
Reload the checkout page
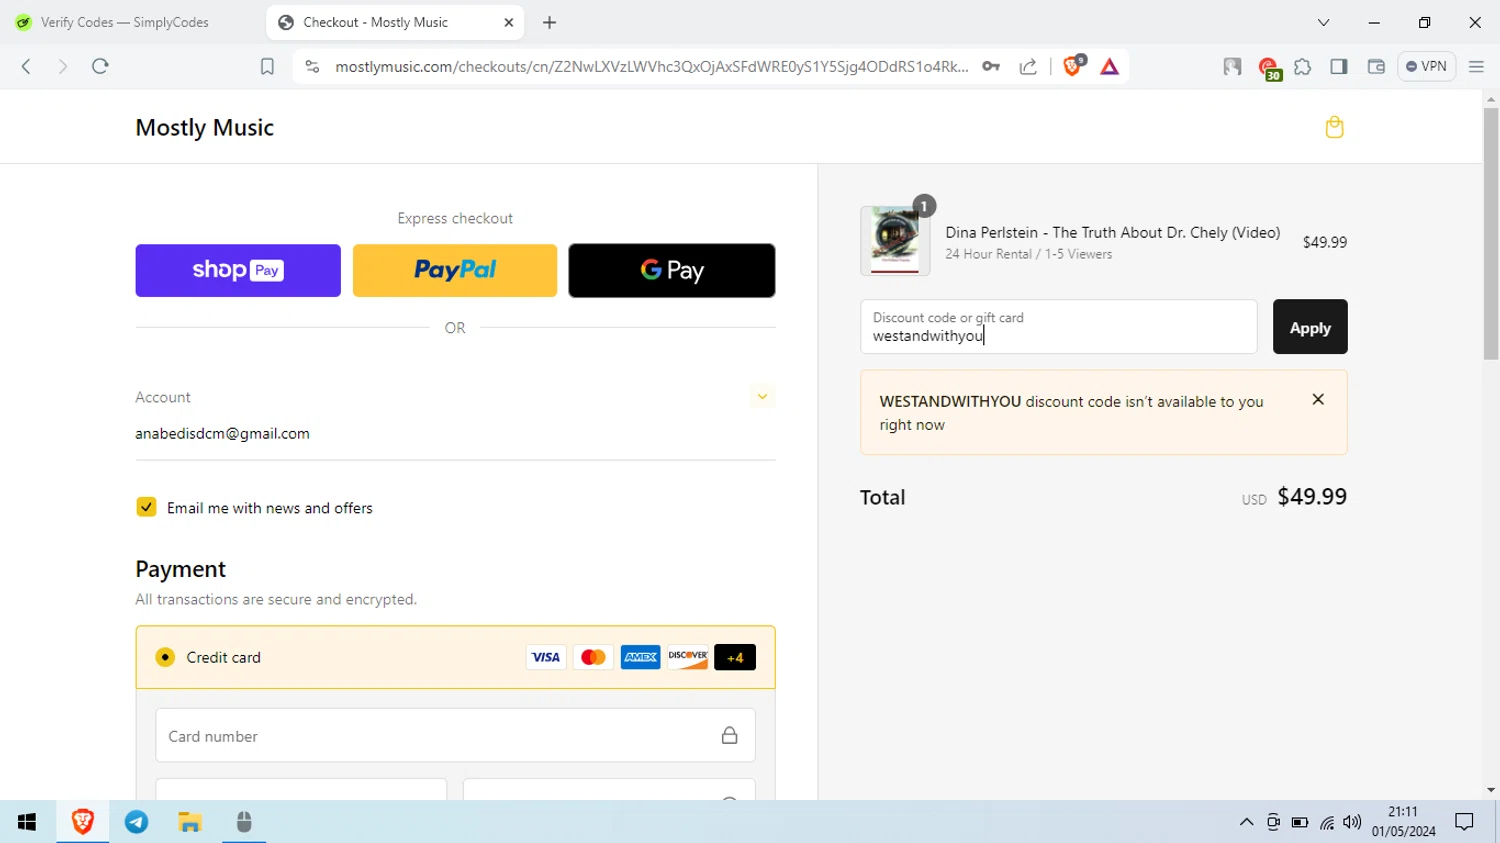click(x=100, y=66)
